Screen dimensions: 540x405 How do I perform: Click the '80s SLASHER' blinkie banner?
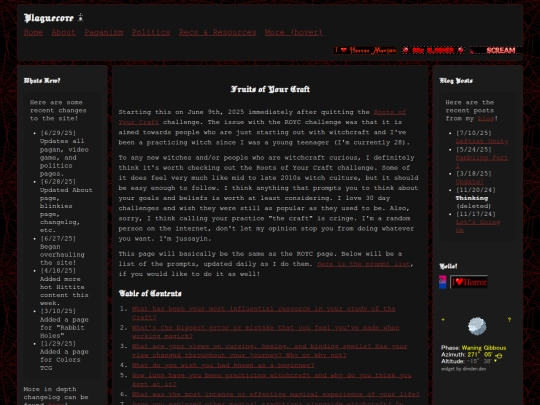(433, 50)
